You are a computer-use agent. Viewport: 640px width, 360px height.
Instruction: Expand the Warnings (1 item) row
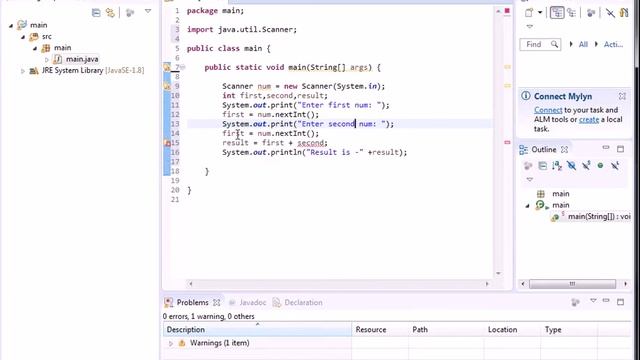click(171, 344)
